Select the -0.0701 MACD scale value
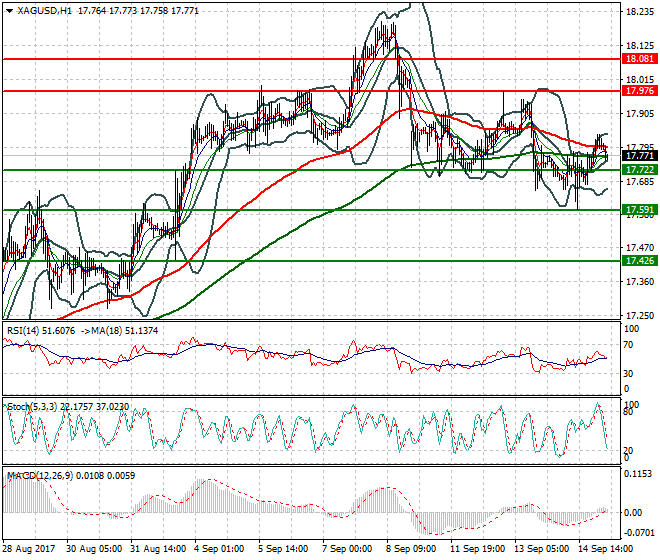The width and height of the screenshot is (660, 560). tap(639, 533)
